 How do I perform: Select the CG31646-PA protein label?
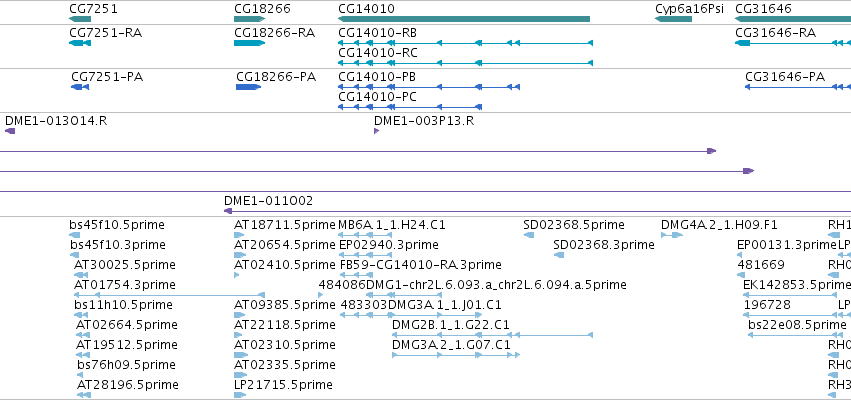785,77
